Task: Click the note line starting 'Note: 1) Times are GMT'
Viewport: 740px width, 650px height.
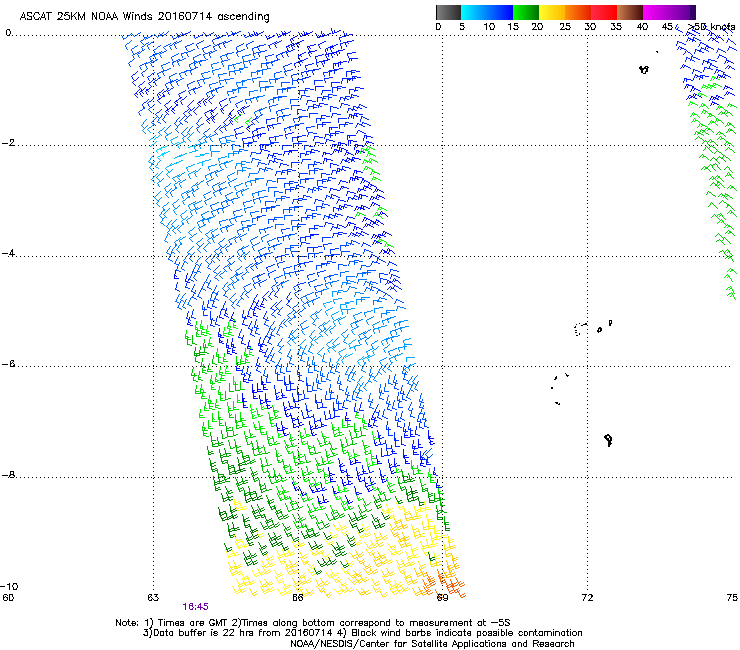Action: pyautogui.click(x=313, y=623)
